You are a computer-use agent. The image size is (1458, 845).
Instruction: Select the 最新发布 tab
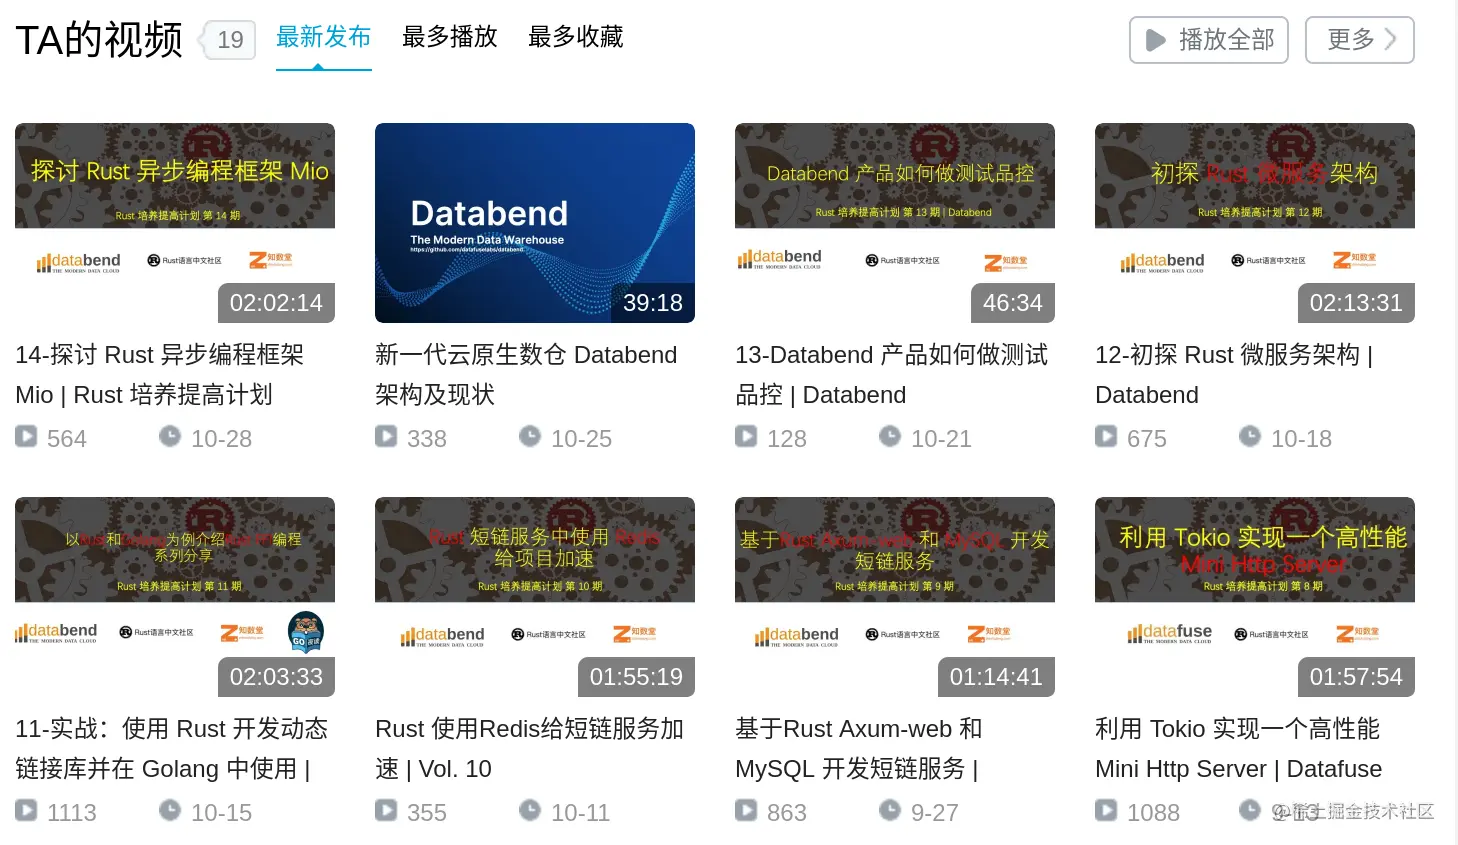point(324,37)
